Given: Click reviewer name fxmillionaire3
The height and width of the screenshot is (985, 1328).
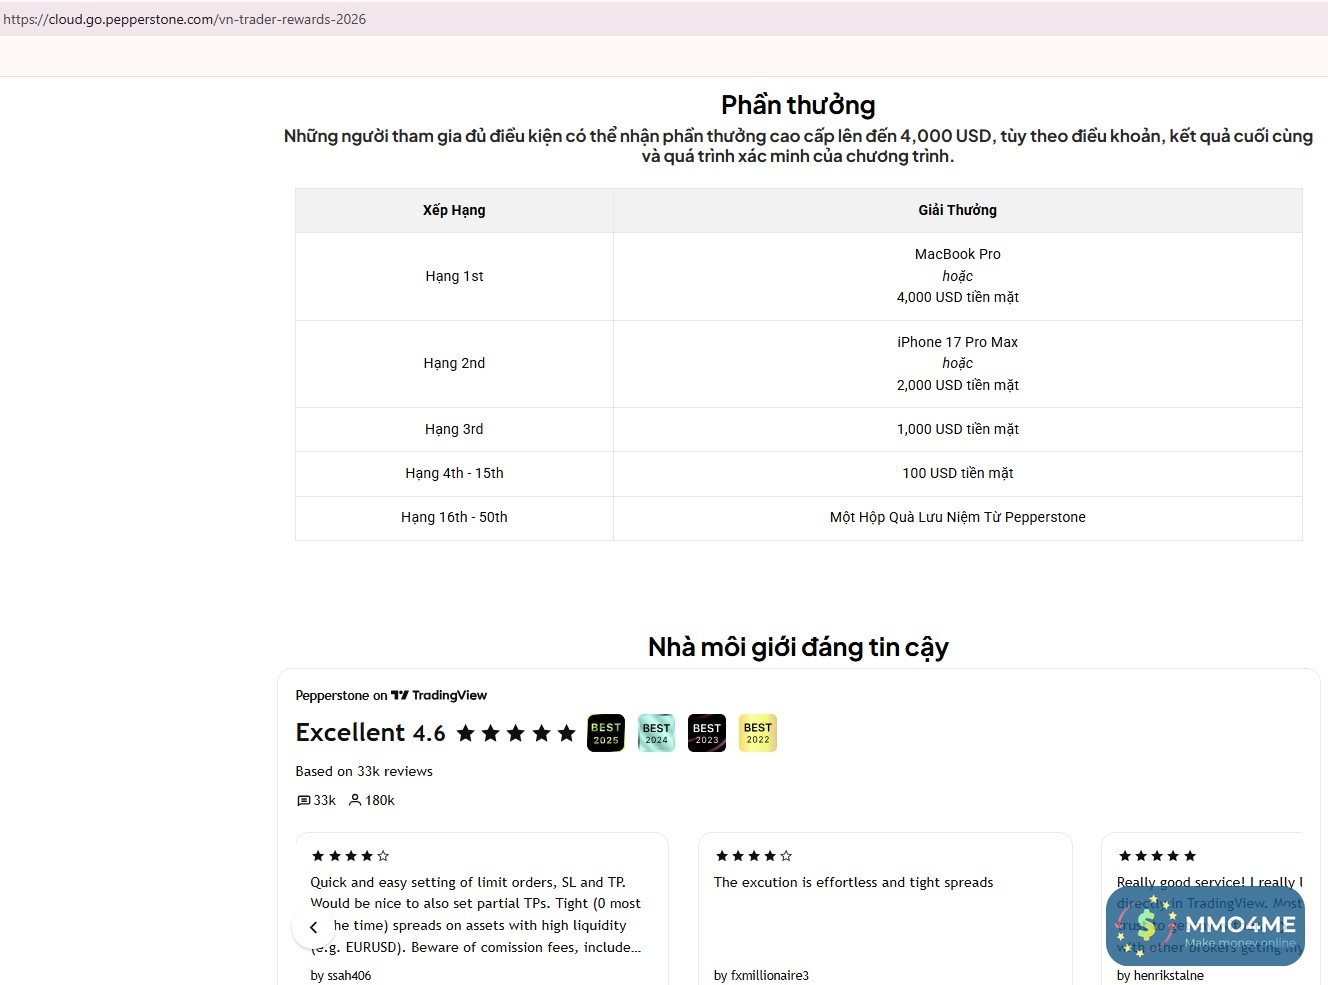Looking at the screenshot, I should tap(769, 975).
